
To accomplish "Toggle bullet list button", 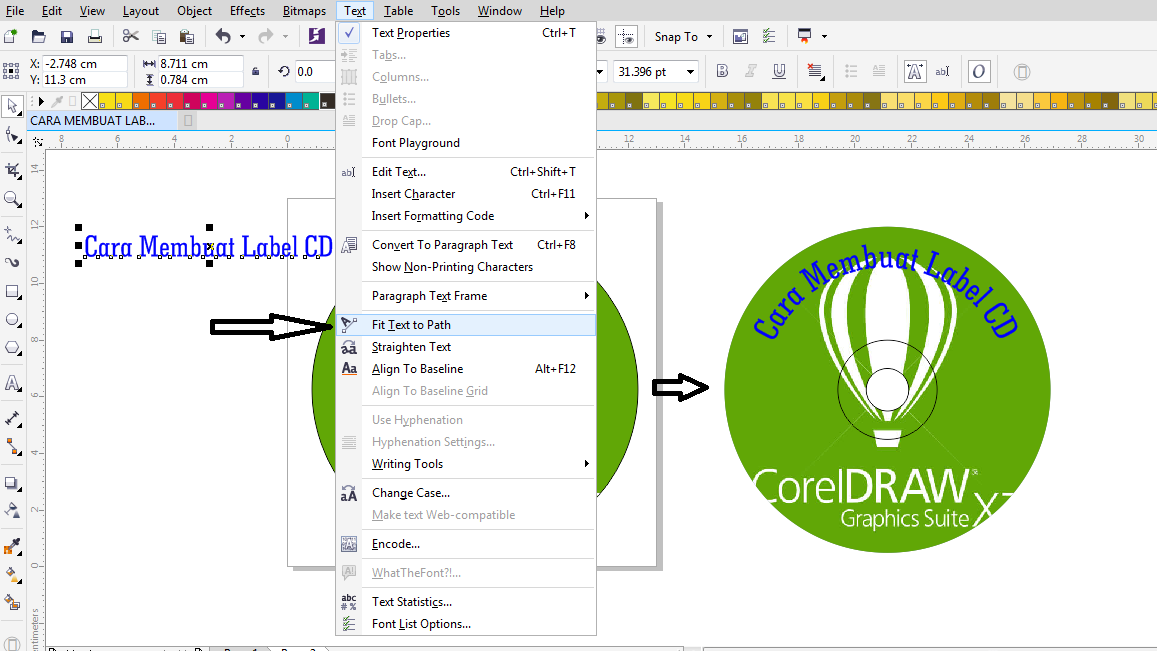I will [x=851, y=72].
